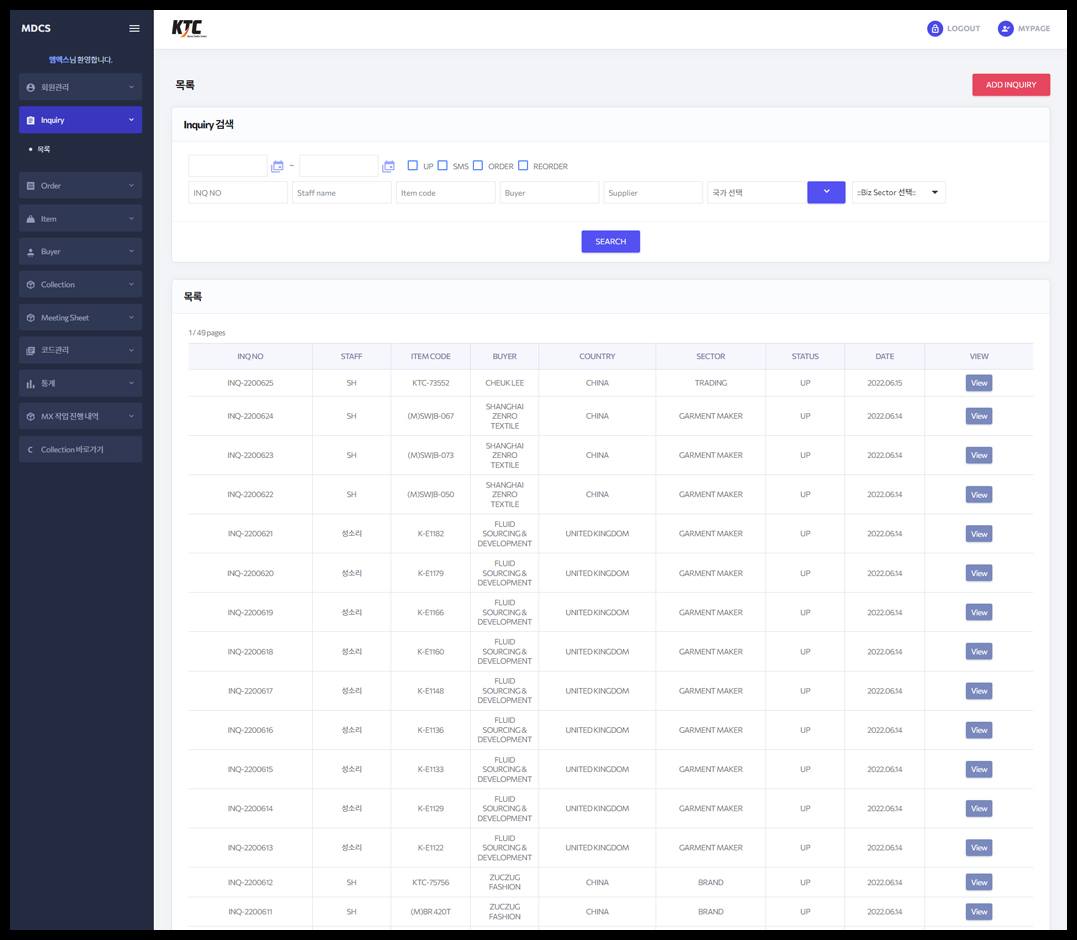The image size is (1077, 940).
Task: Collapse the Inquiry menu chevron
Action: pyautogui.click(x=131, y=120)
